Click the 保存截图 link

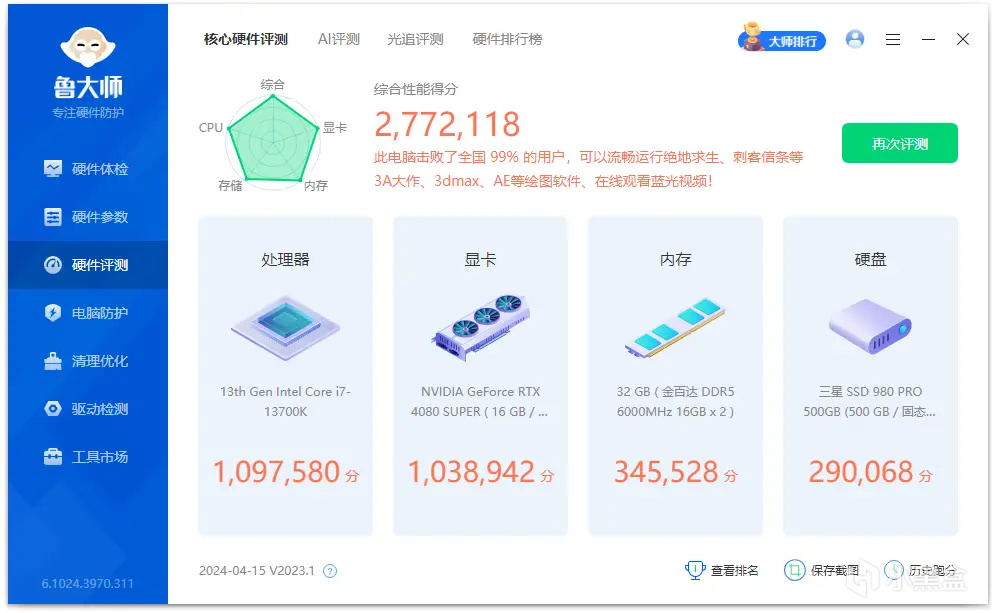click(x=835, y=571)
